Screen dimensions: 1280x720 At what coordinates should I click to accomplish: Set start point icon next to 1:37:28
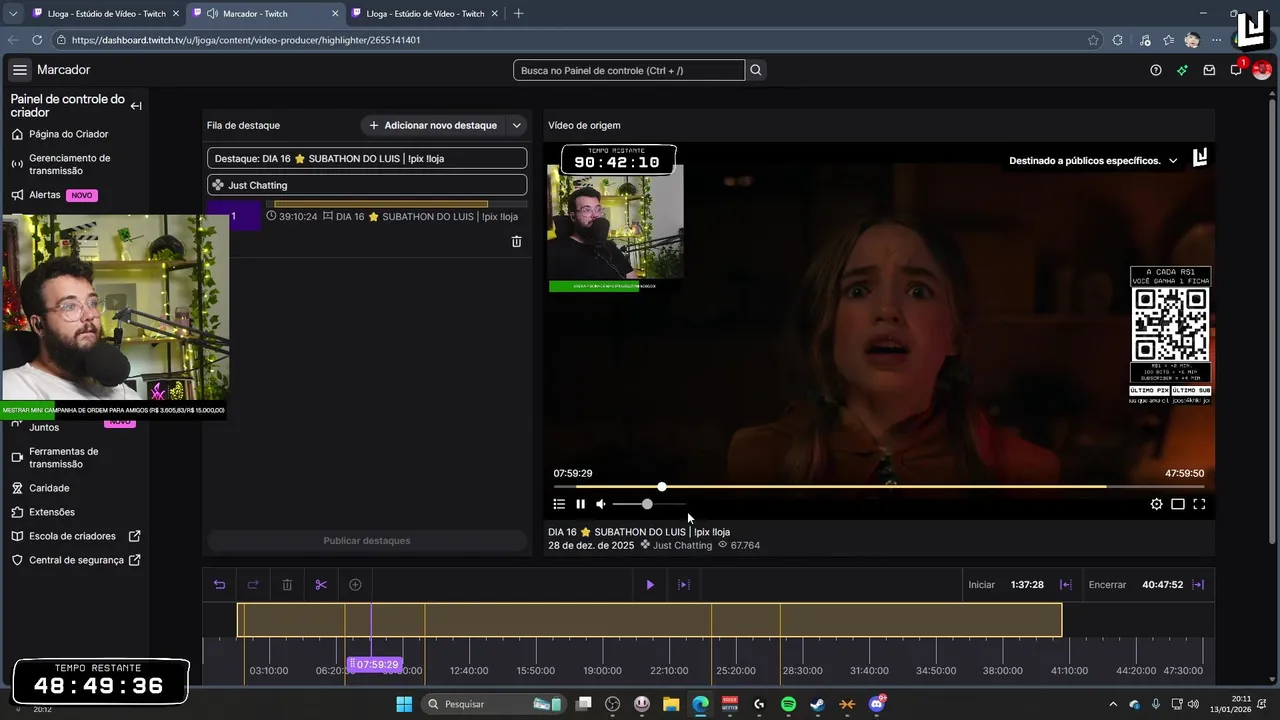point(1066,585)
